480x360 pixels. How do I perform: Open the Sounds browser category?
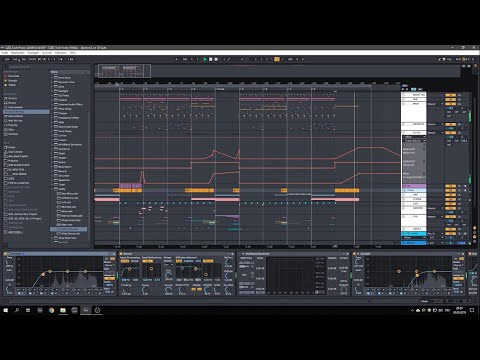(11, 98)
